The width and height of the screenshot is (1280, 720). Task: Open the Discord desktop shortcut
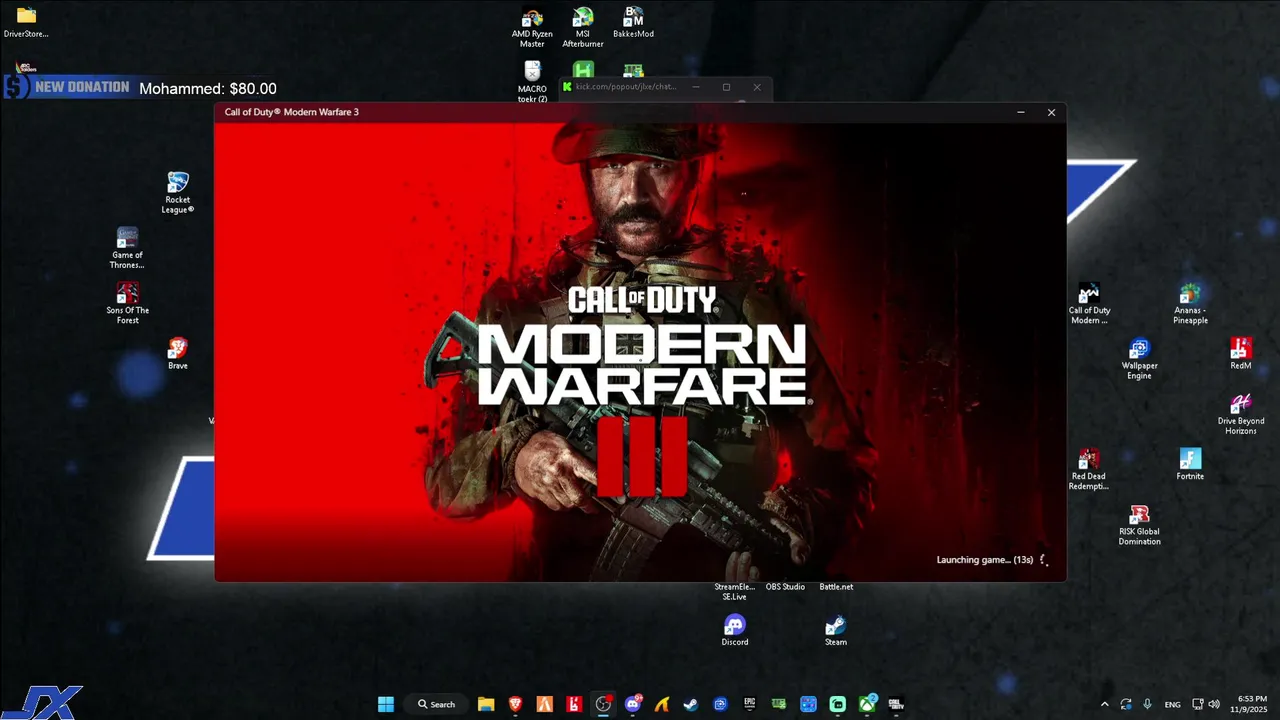(735, 631)
